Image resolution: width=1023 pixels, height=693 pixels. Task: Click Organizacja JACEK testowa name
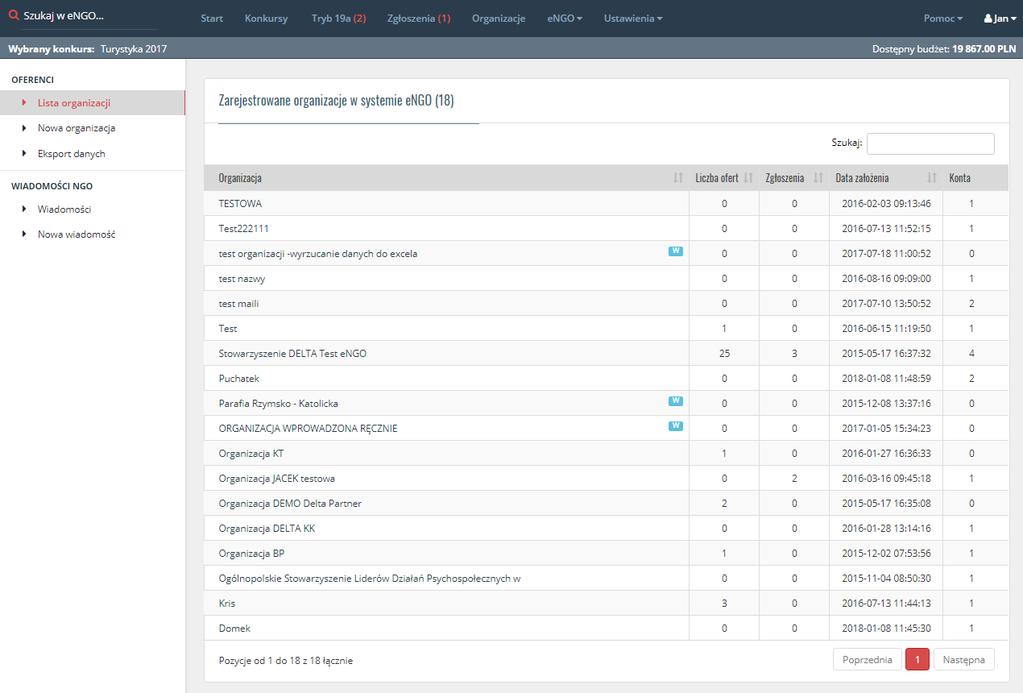pyautogui.click(x=277, y=478)
